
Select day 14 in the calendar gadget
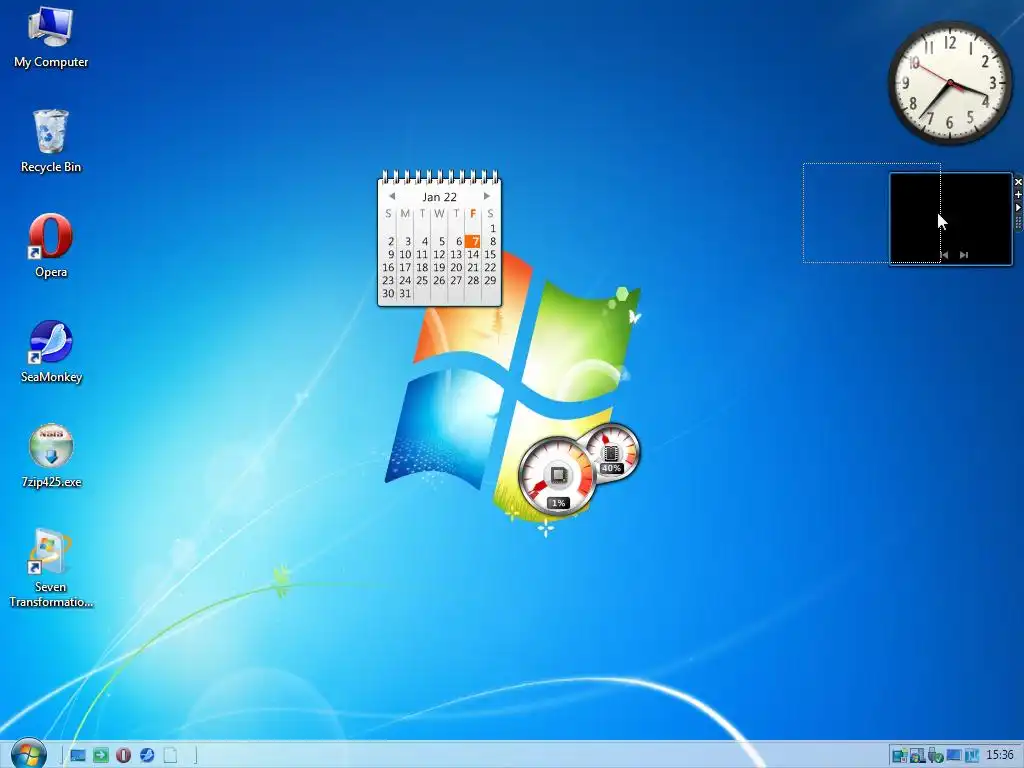click(473, 255)
